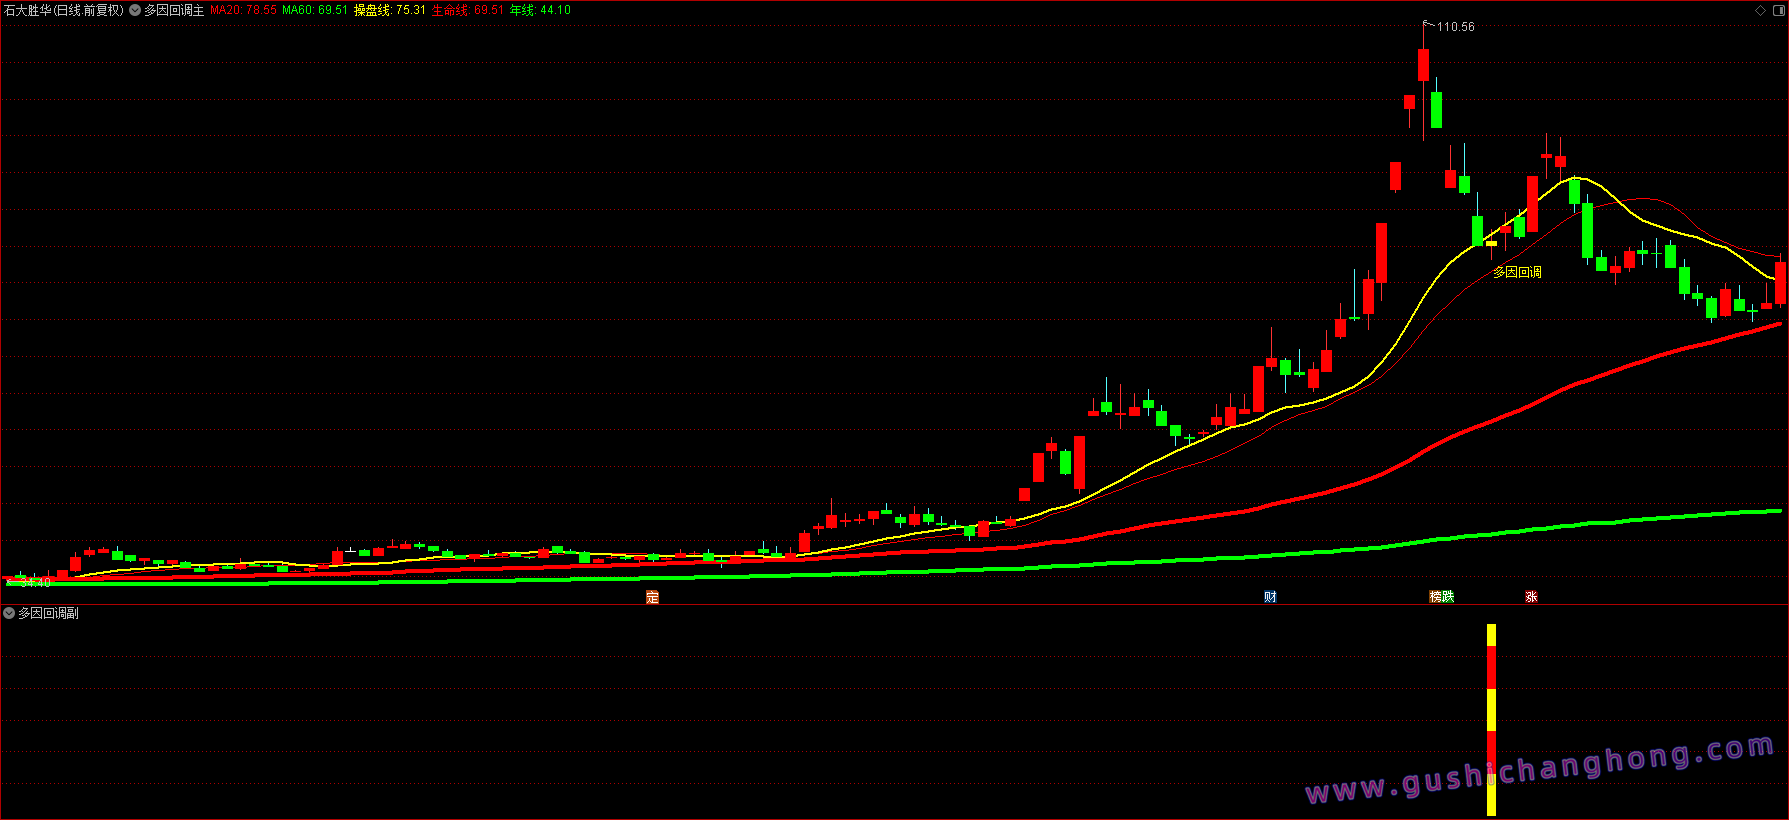Image resolution: width=1789 pixels, height=820 pixels.
Task: Click the 多因回调主 indicator name
Action: 174,10
